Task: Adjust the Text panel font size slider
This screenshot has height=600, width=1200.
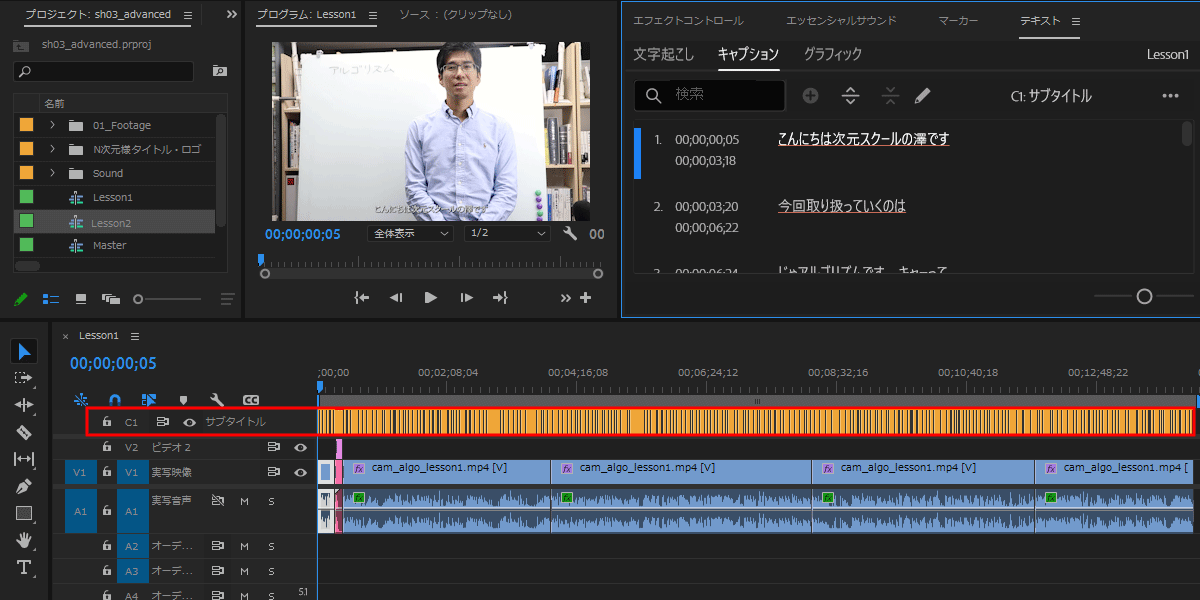Action: 1144,296
